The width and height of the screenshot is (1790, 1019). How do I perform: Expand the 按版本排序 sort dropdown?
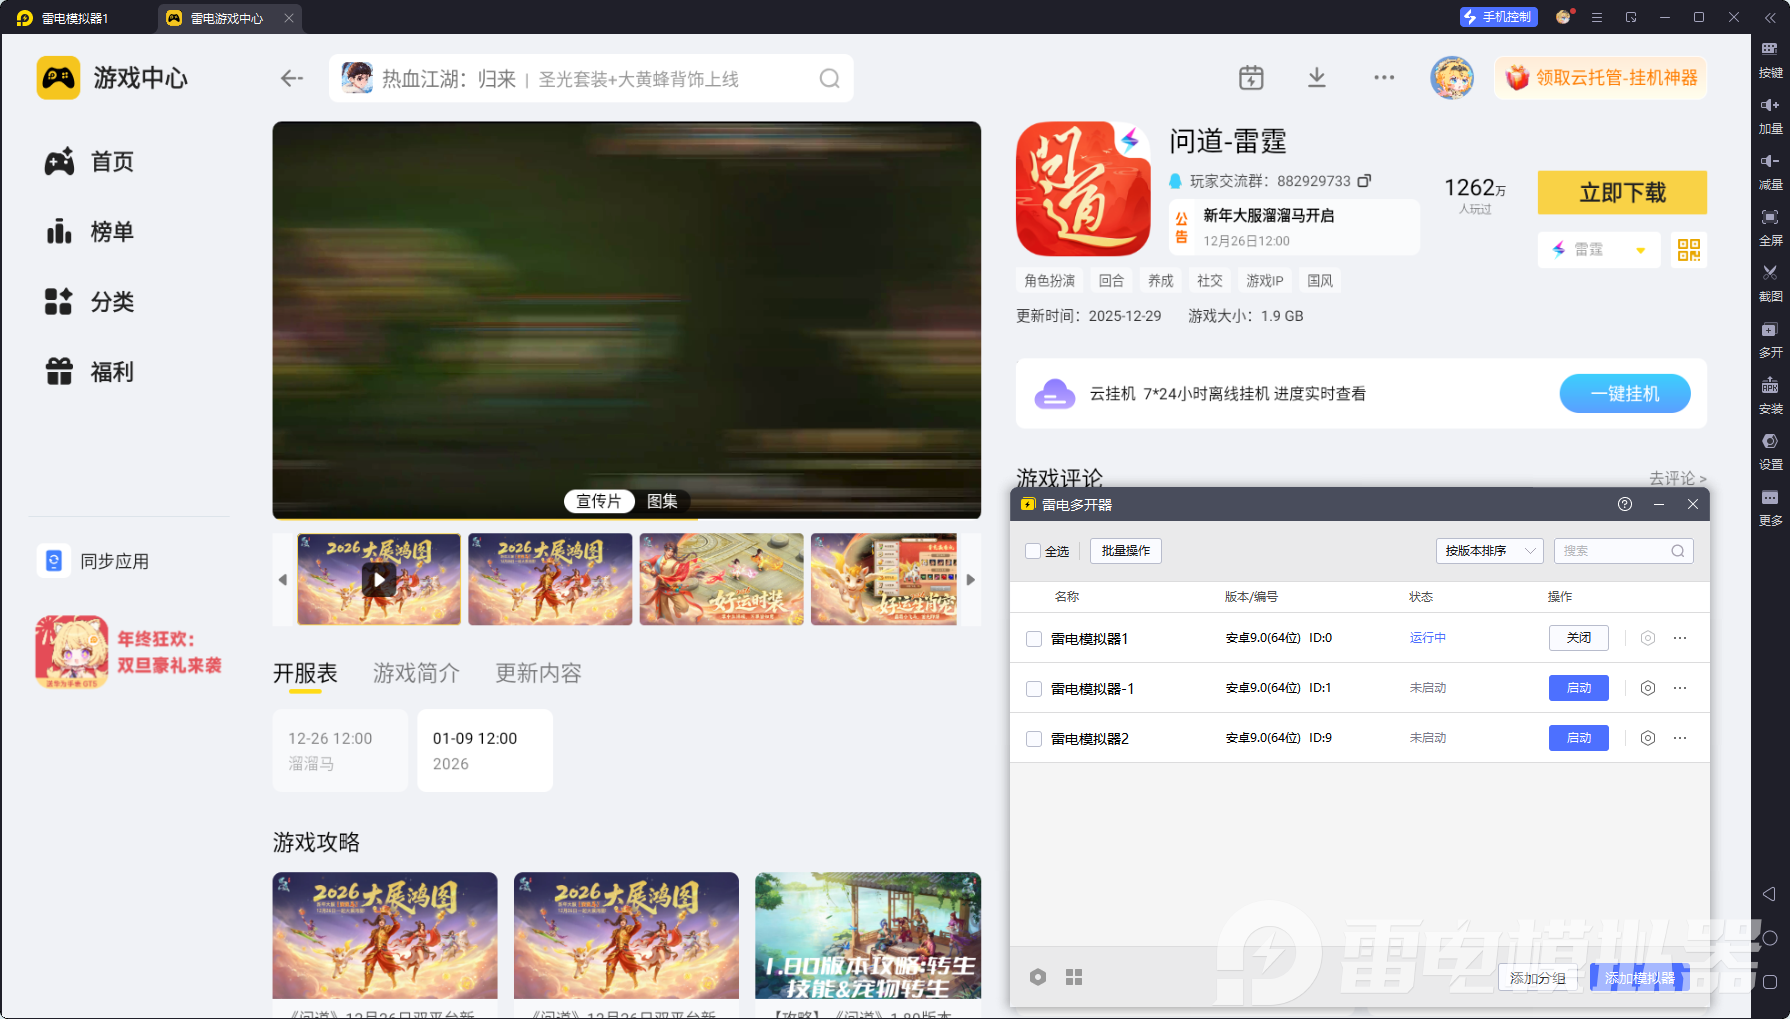tap(1489, 551)
